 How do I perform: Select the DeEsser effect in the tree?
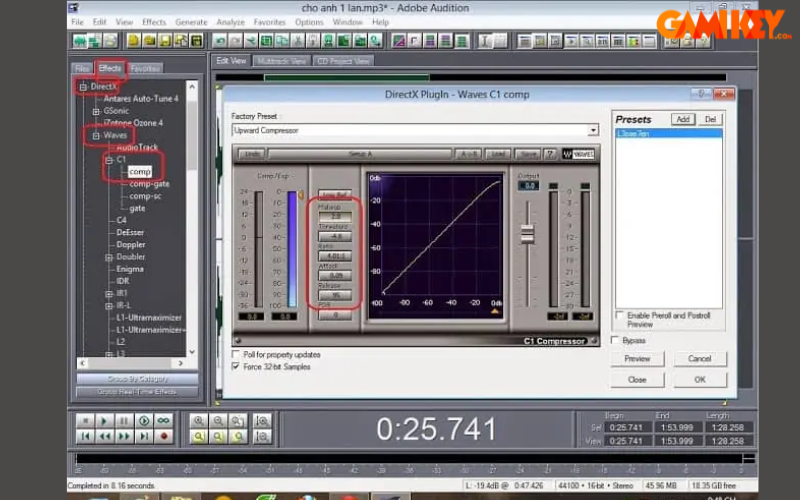click(130, 233)
